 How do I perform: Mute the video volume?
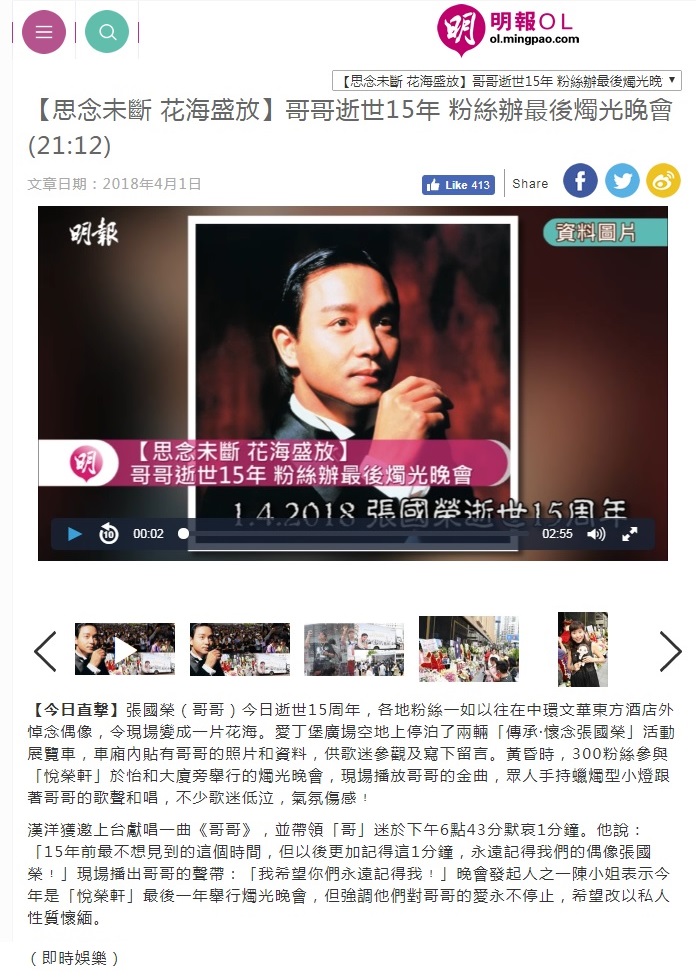(x=597, y=534)
